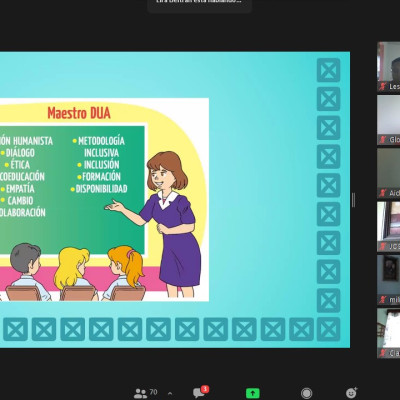The height and width of the screenshot is (400, 400).
Task: Select the participant video labeled mil
Action: 389,280
